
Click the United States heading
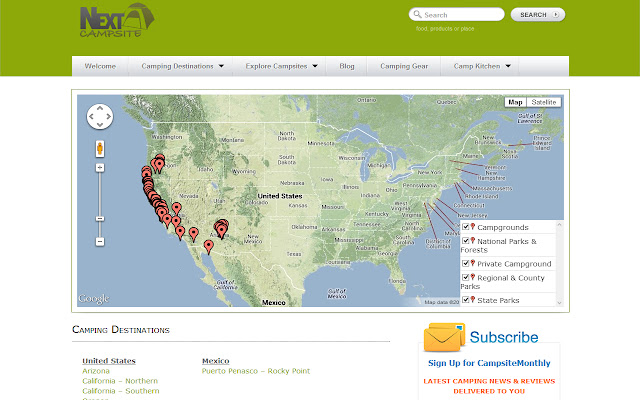click(109, 361)
